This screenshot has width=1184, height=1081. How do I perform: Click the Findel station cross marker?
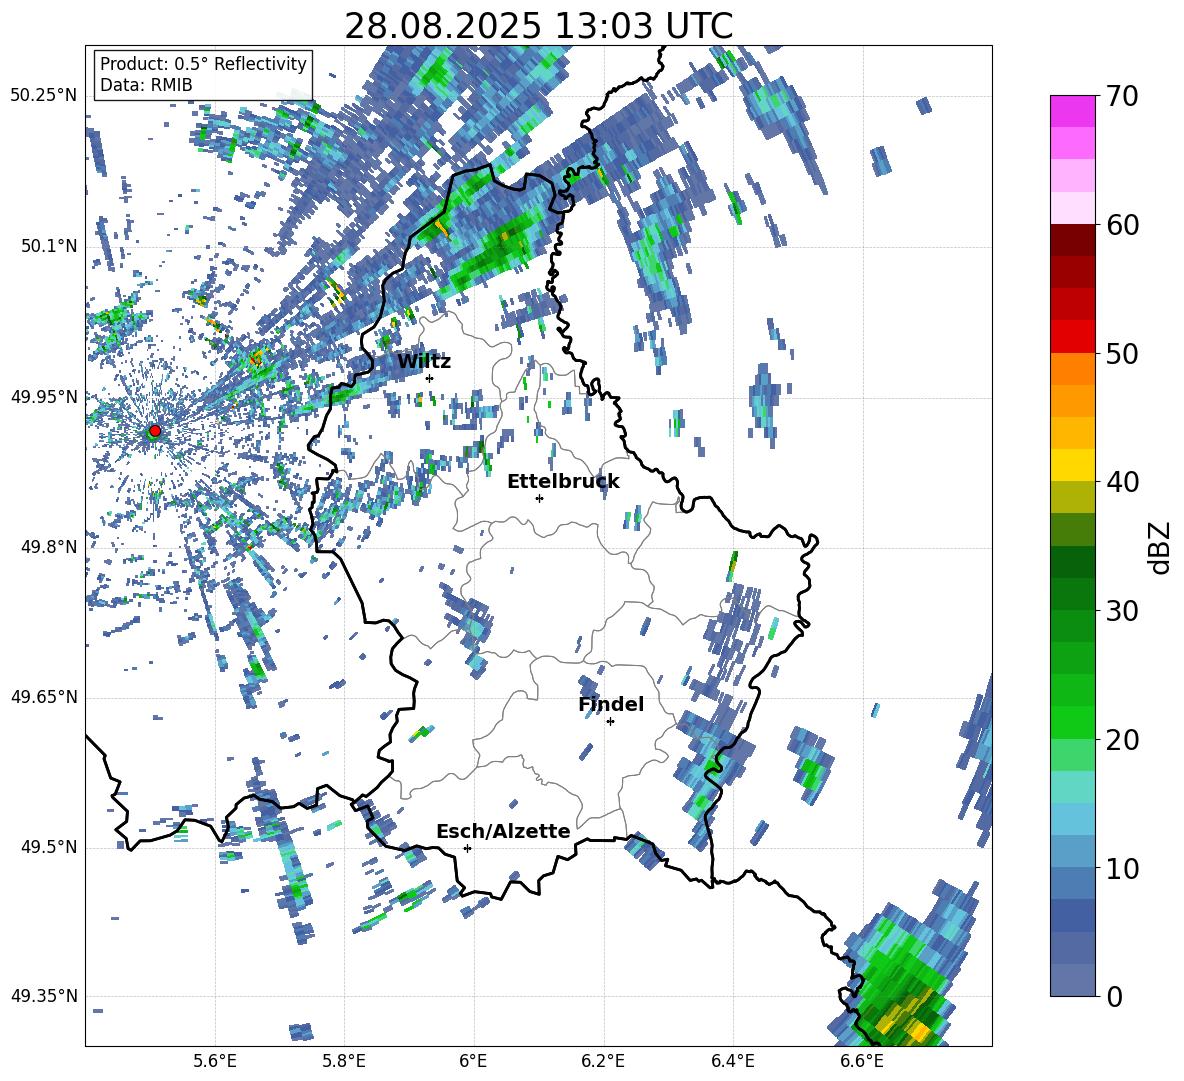tap(610, 722)
